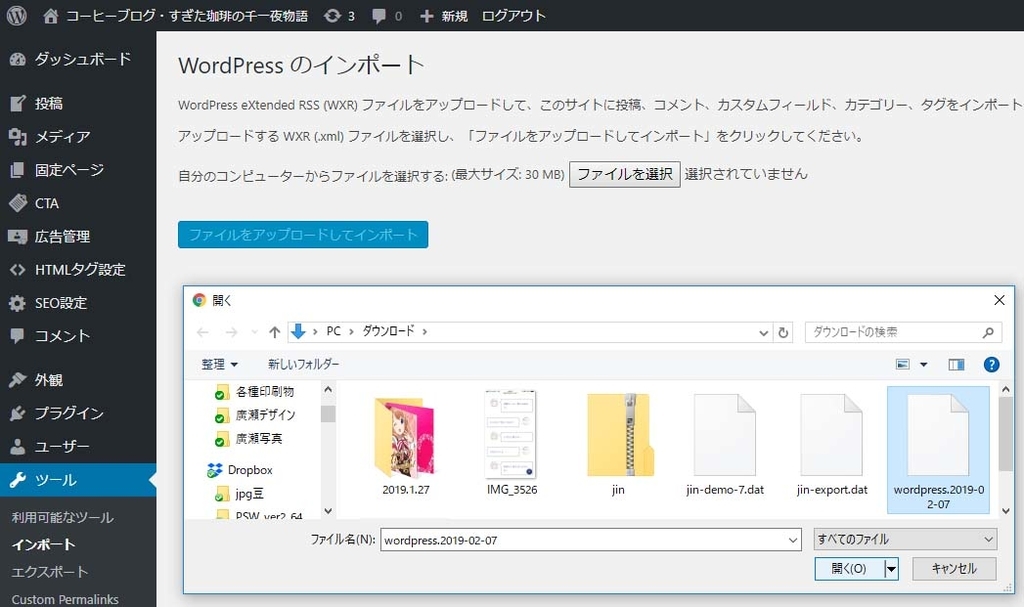Image resolution: width=1024 pixels, height=607 pixels.
Task: Expand the ダウンロード breadcrumb chevron
Action: point(424,332)
